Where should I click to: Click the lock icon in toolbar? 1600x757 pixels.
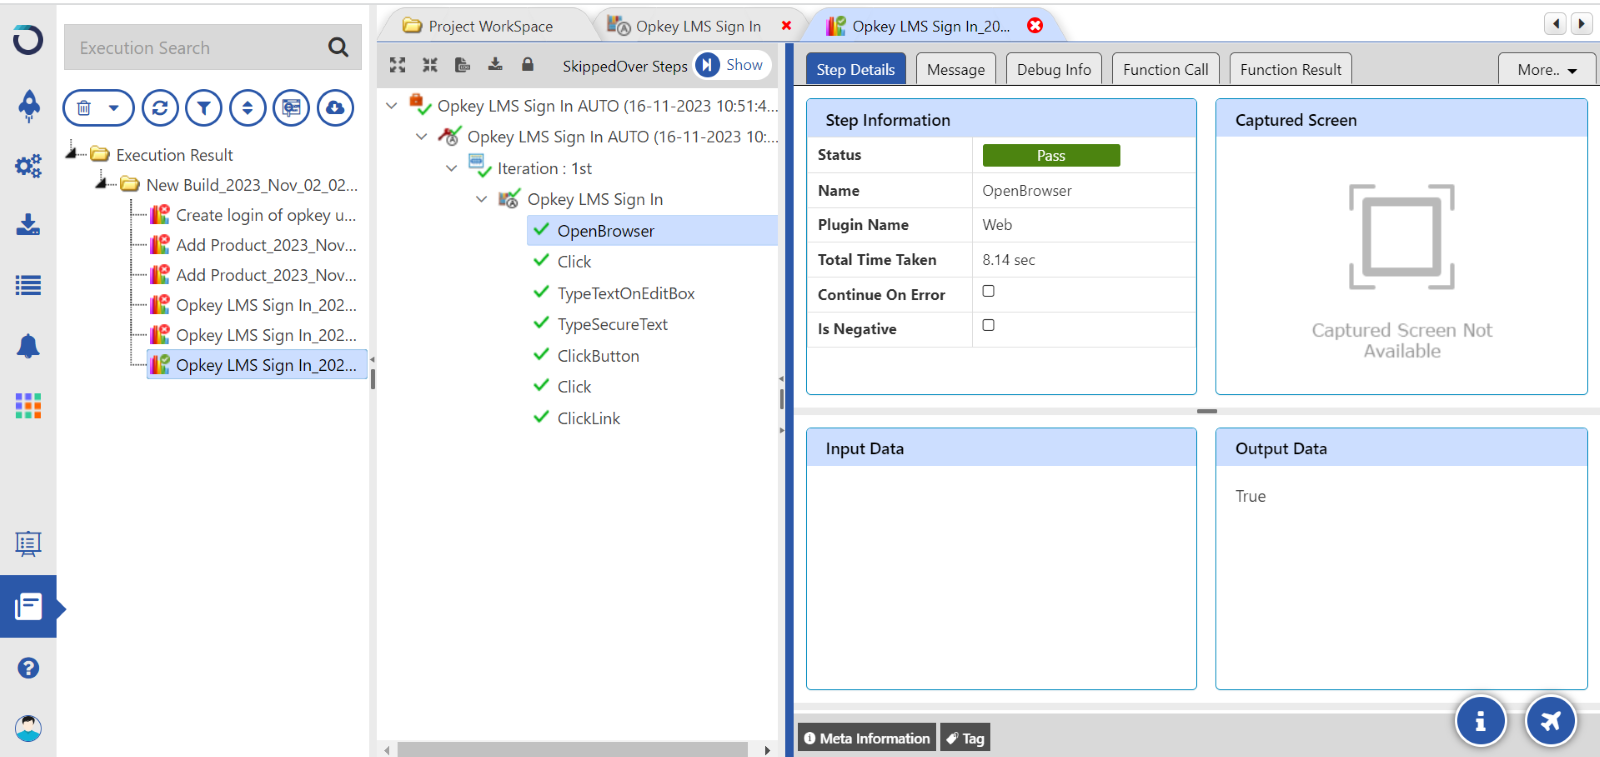pos(528,65)
